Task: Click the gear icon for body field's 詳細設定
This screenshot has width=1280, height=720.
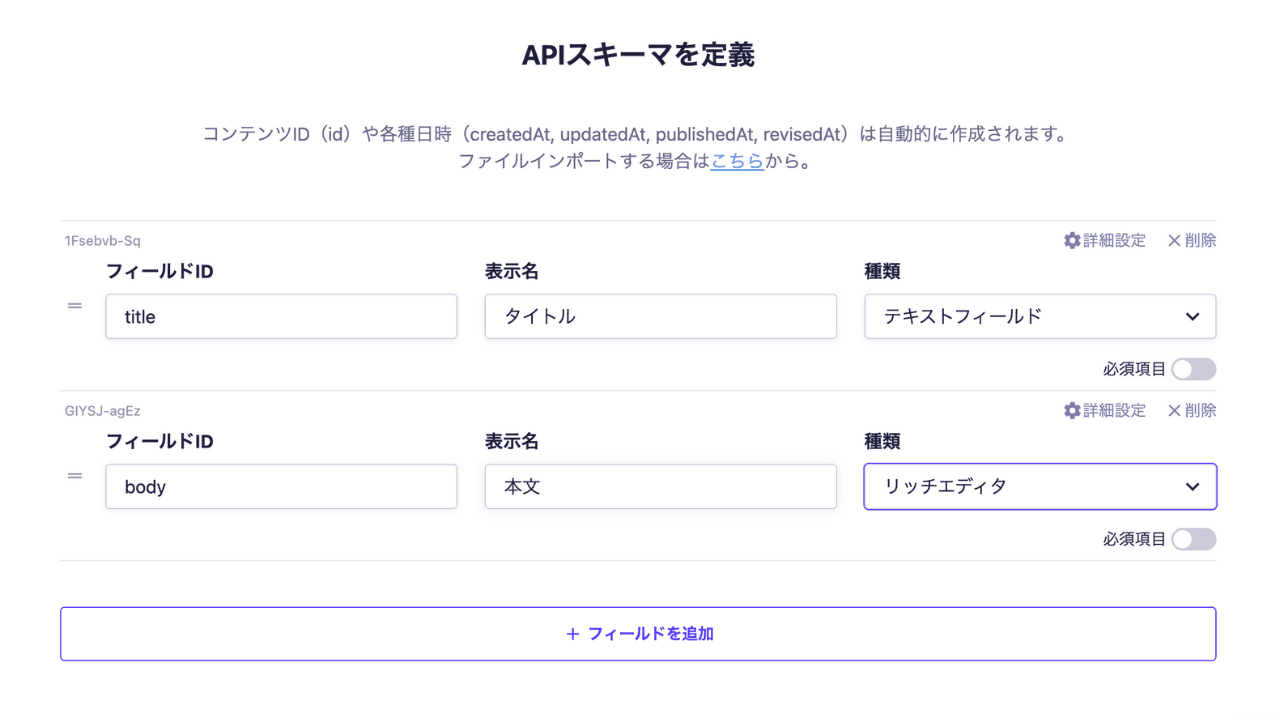Action: click(1072, 411)
